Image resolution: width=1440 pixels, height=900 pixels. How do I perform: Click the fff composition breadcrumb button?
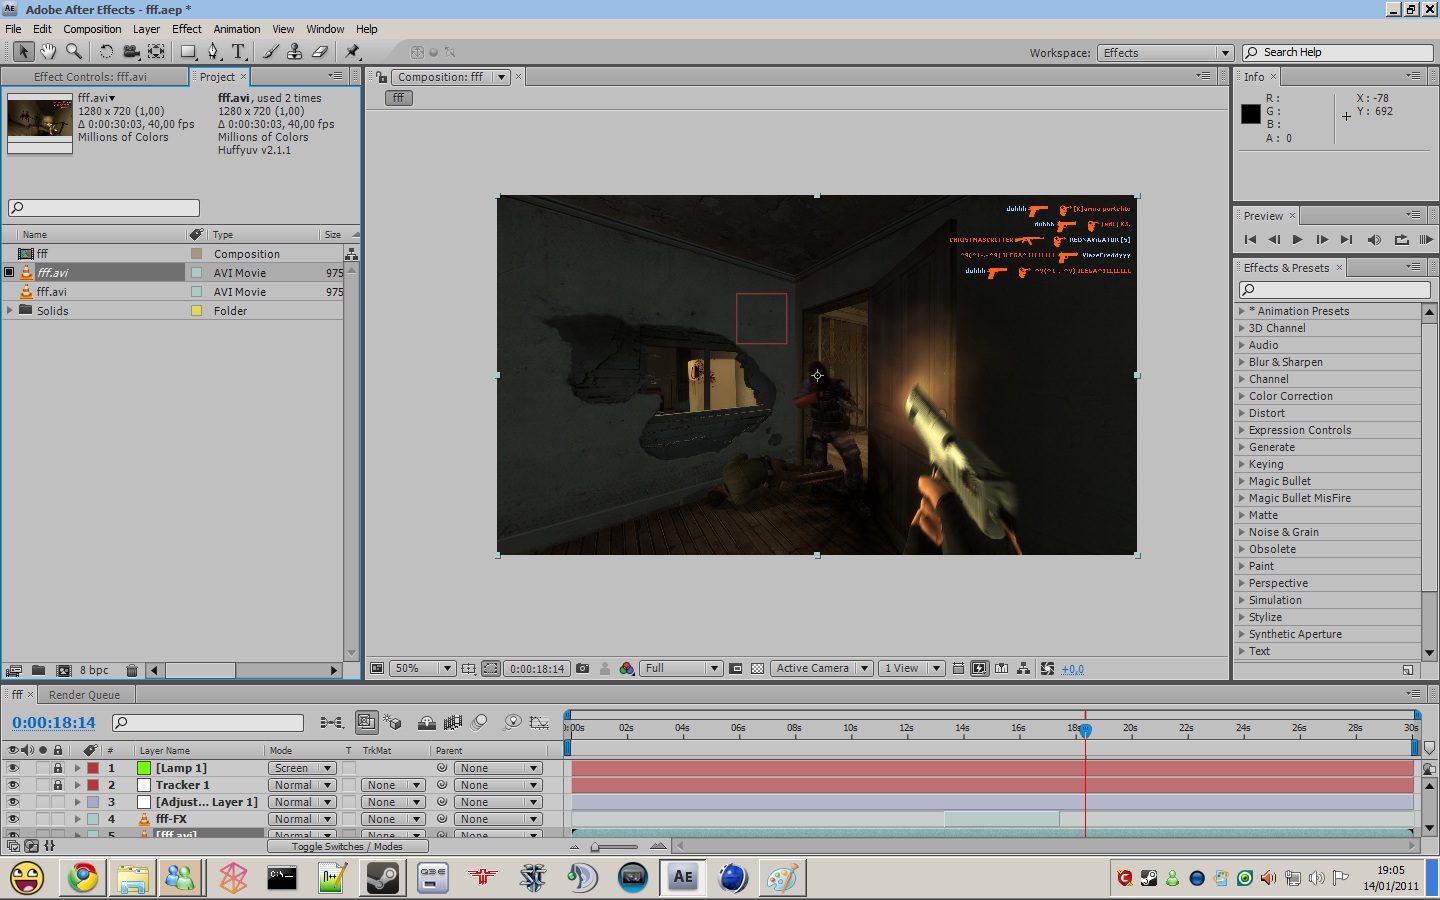pyautogui.click(x=398, y=98)
